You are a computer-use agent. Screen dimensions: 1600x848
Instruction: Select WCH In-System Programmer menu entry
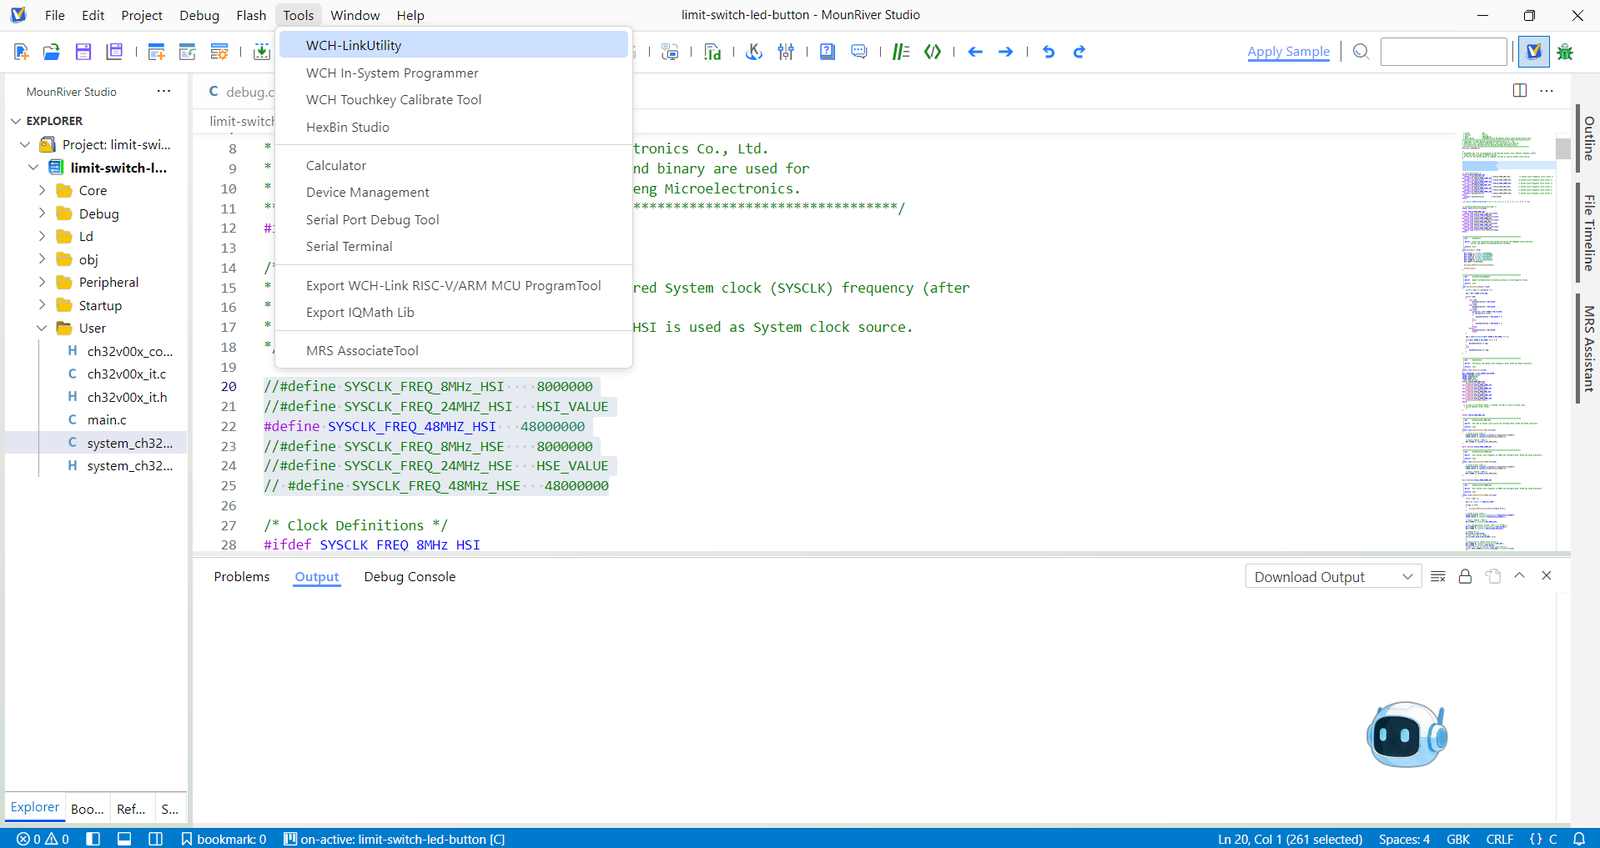coord(454,73)
